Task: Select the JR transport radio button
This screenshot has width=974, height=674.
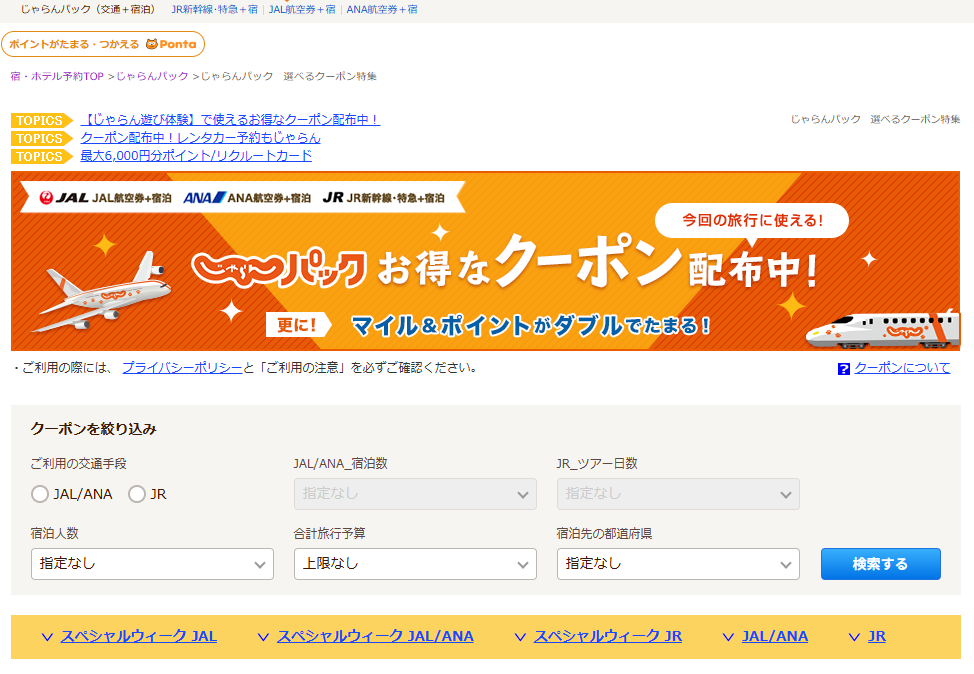Action: pos(137,494)
